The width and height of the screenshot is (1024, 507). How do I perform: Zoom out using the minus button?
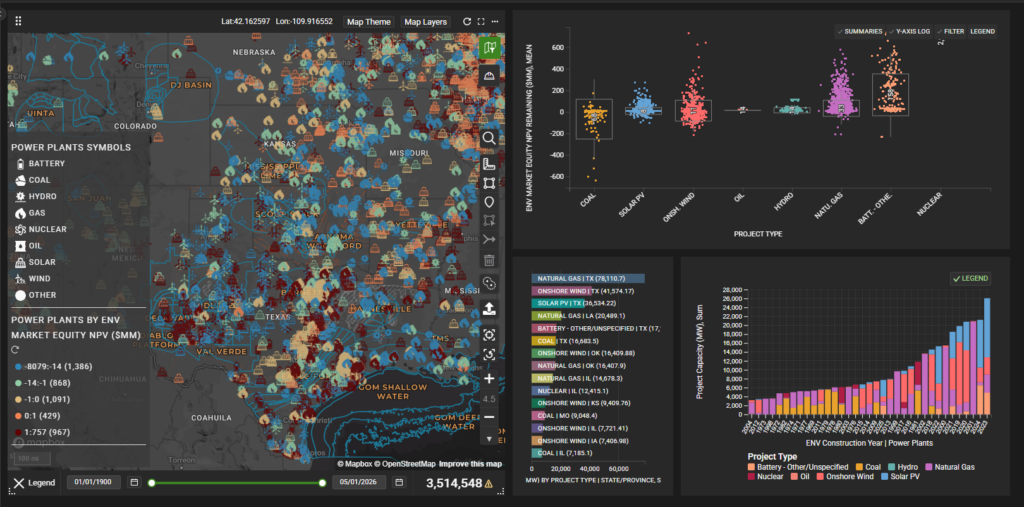pos(490,417)
